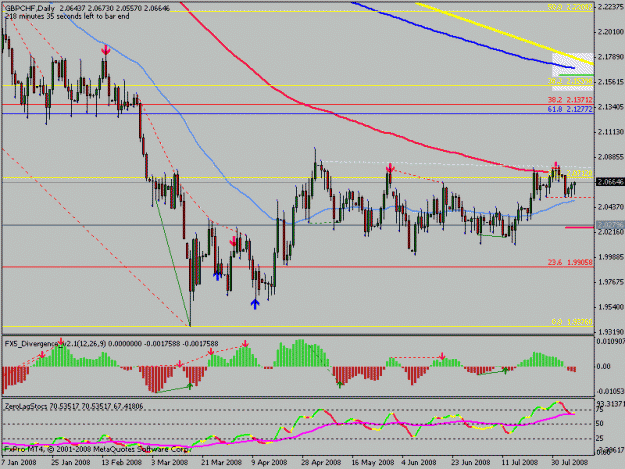Click the ZeroLagStocs indicator label
This screenshot has height=469, width=625.
(26, 406)
